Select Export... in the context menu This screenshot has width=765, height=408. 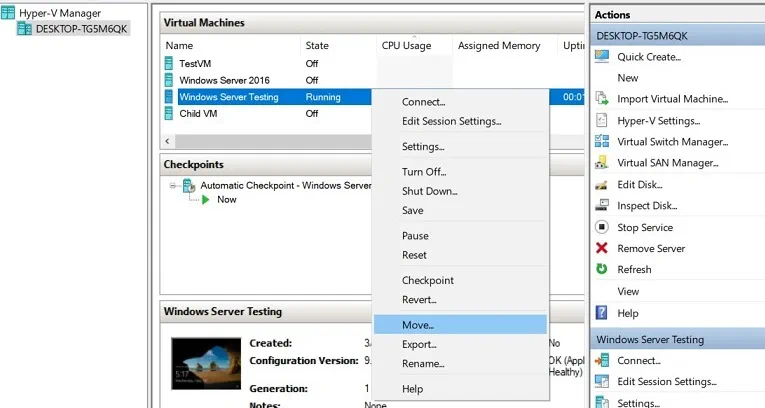tap(419, 344)
